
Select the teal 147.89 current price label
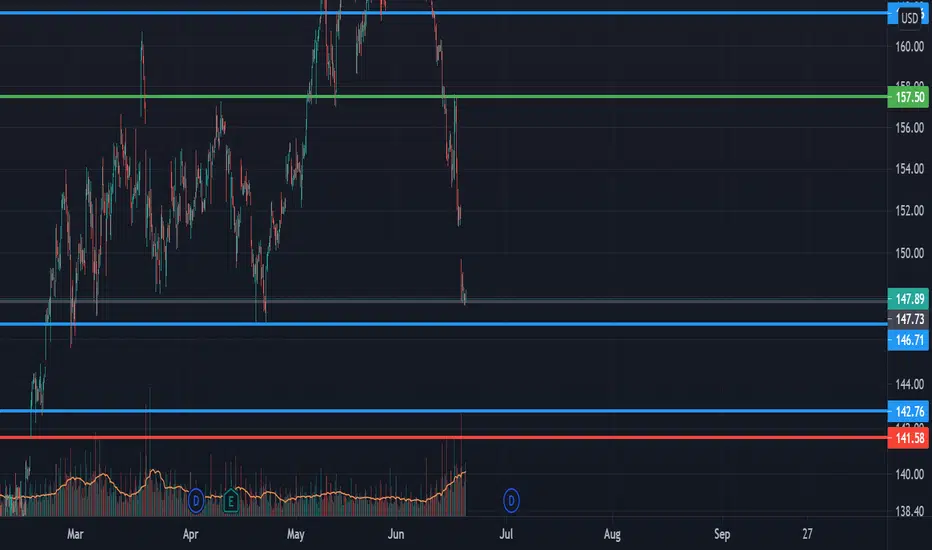click(908, 298)
